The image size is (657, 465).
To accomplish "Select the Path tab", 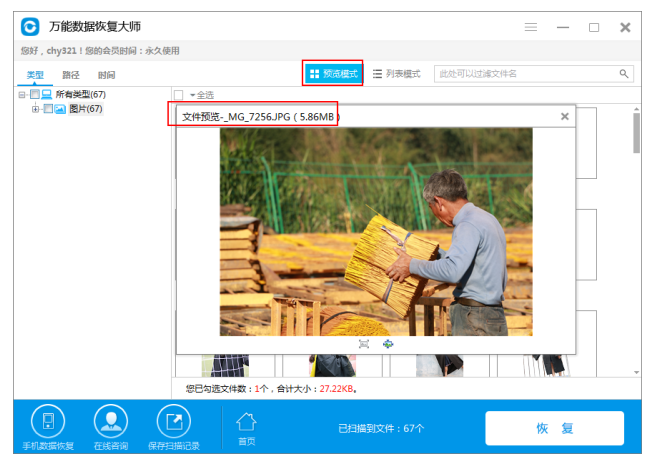I will point(71,75).
